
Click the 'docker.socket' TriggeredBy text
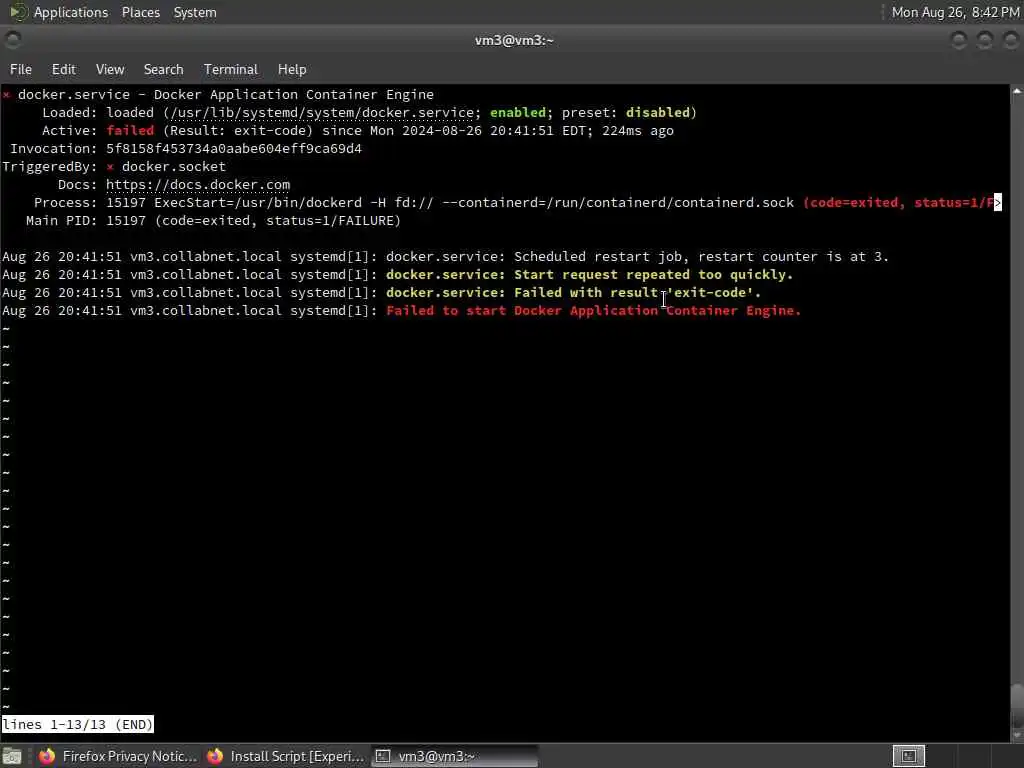point(174,167)
